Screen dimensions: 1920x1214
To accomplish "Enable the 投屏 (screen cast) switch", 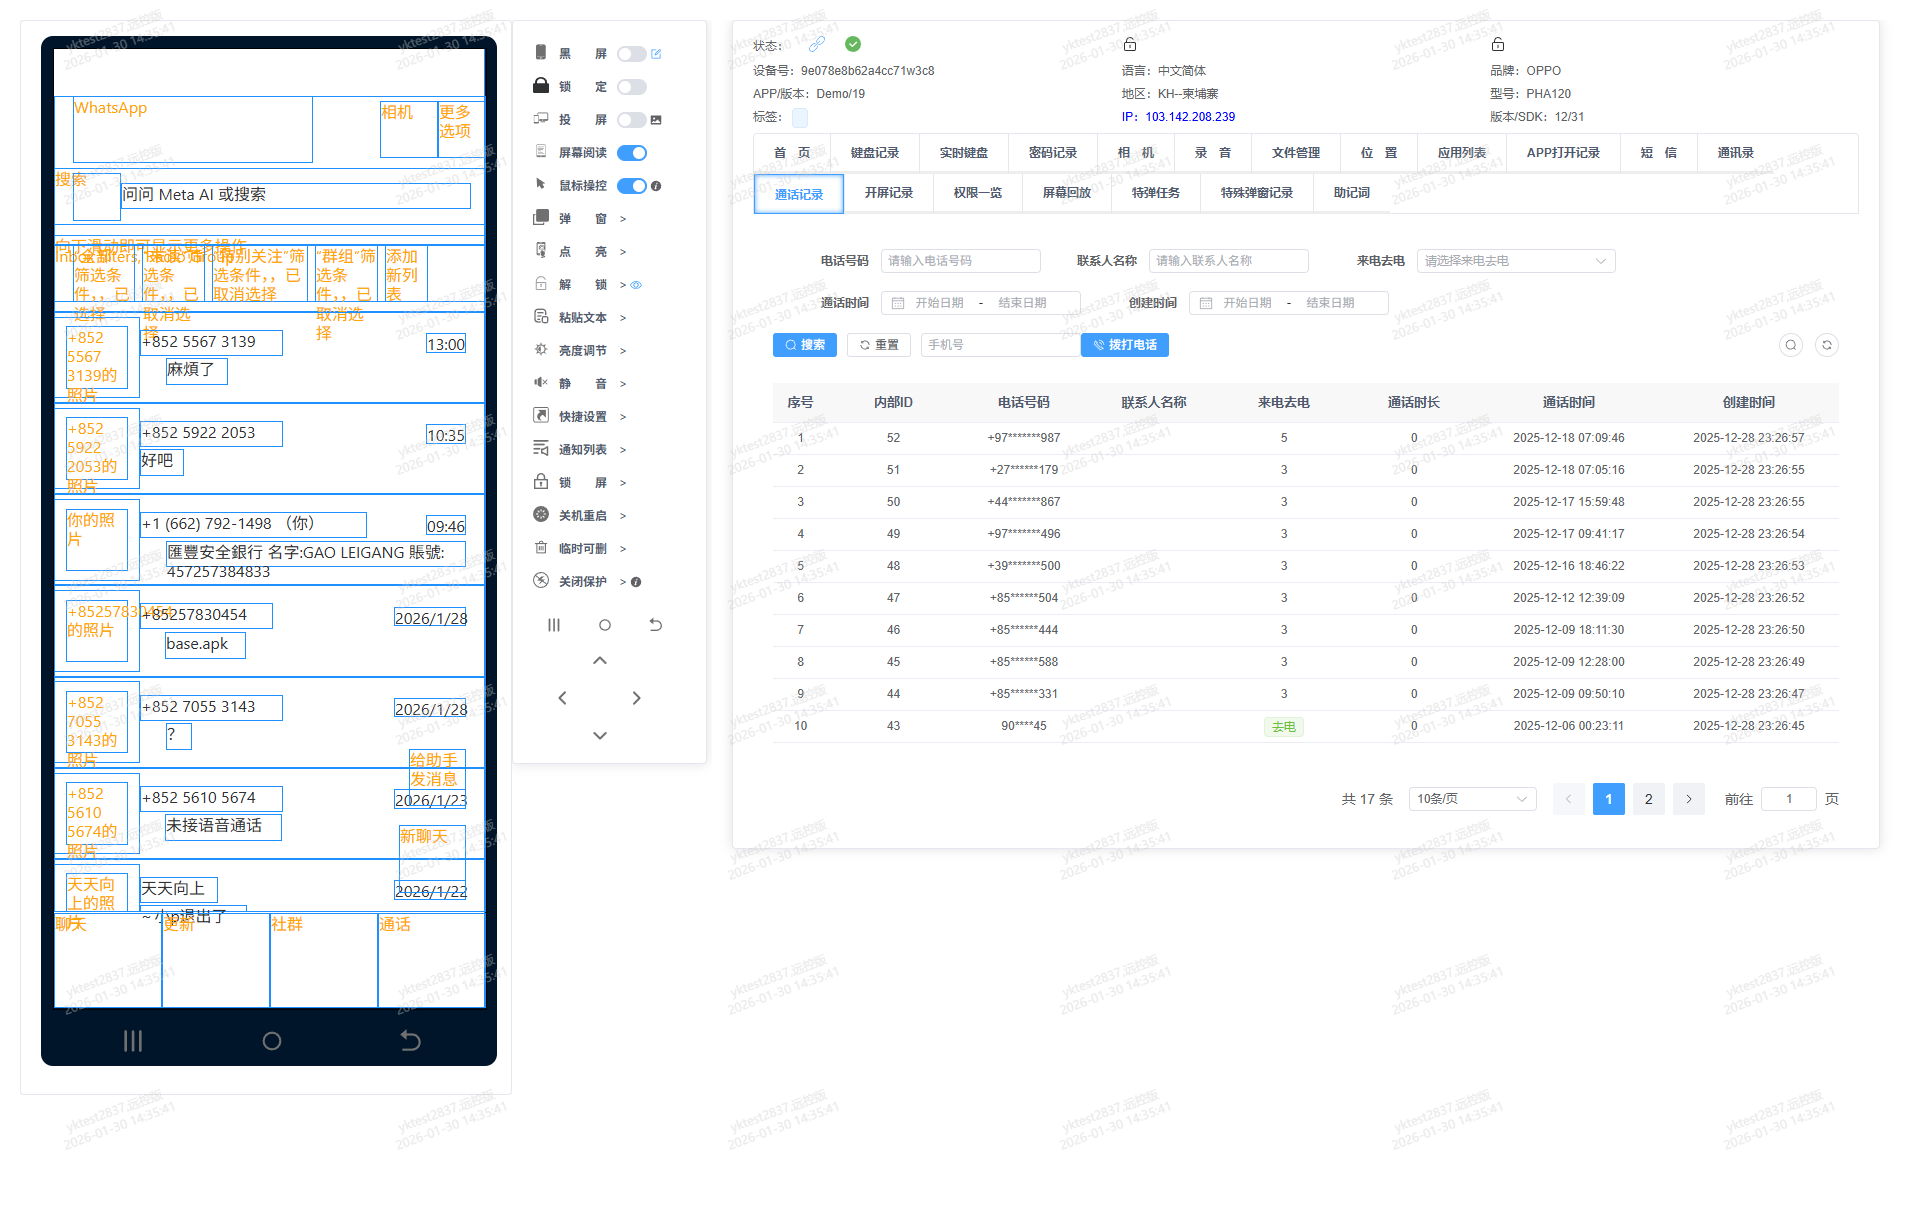I will tap(631, 120).
